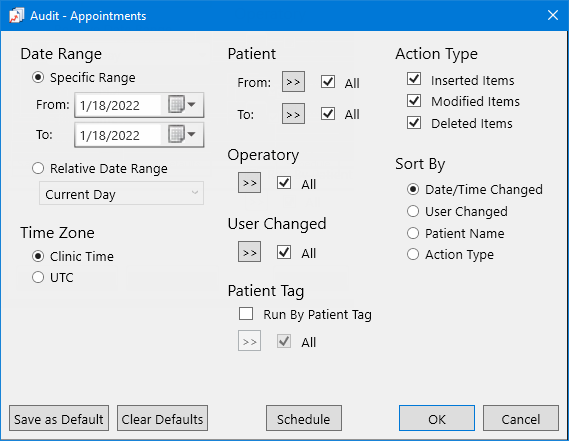Click the Patient To selection arrows button
Image resolution: width=569 pixels, height=441 pixels.
coord(293,114)
